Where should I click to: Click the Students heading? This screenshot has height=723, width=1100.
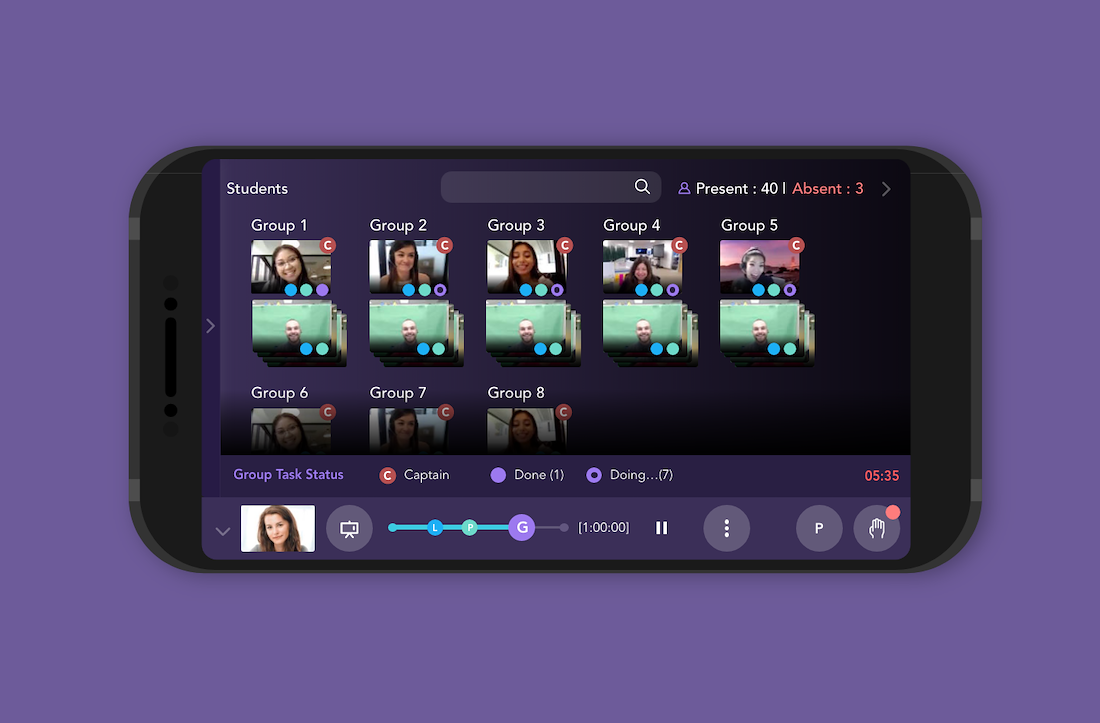[x=257, y=189]
